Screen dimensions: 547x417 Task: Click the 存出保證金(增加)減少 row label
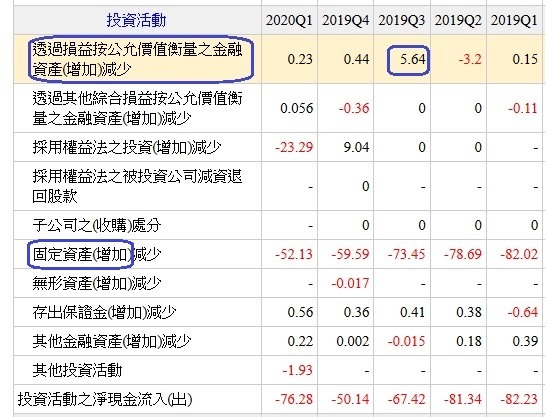click(x=104, y=312)
